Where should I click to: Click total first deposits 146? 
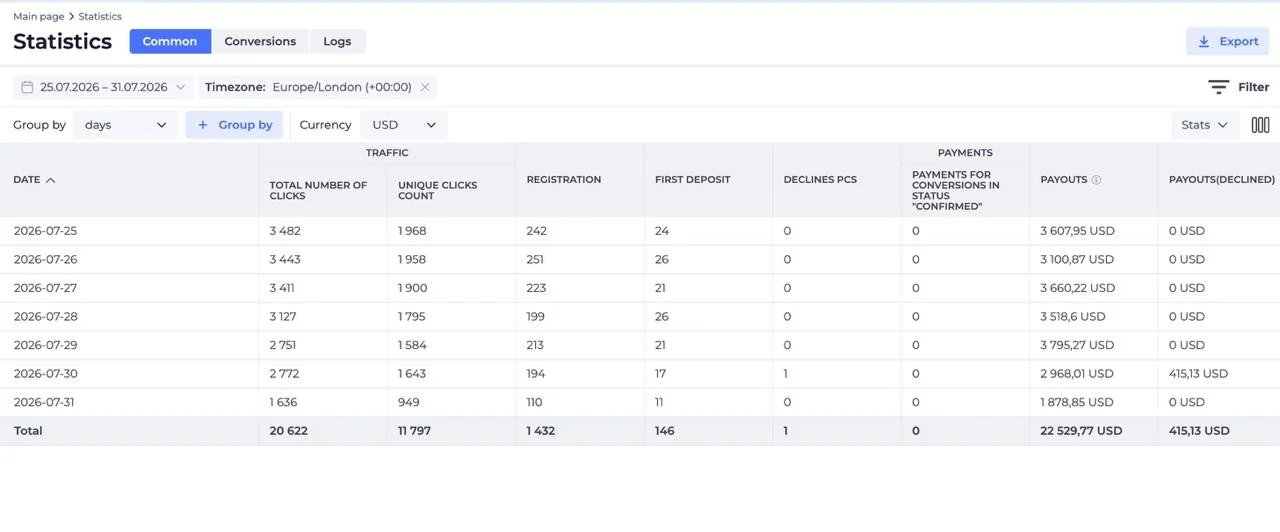[665, 431]
